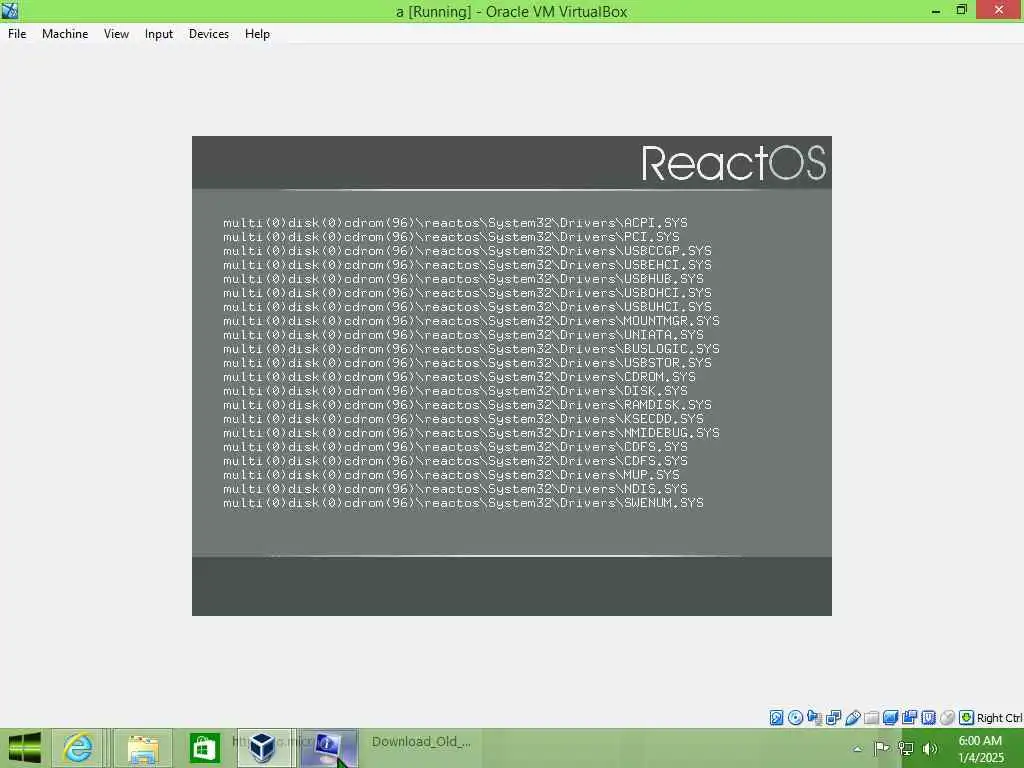Open the volume speaker tray icon
Image resolution: width=1024 pixels, height=768 pixels.
930,748
